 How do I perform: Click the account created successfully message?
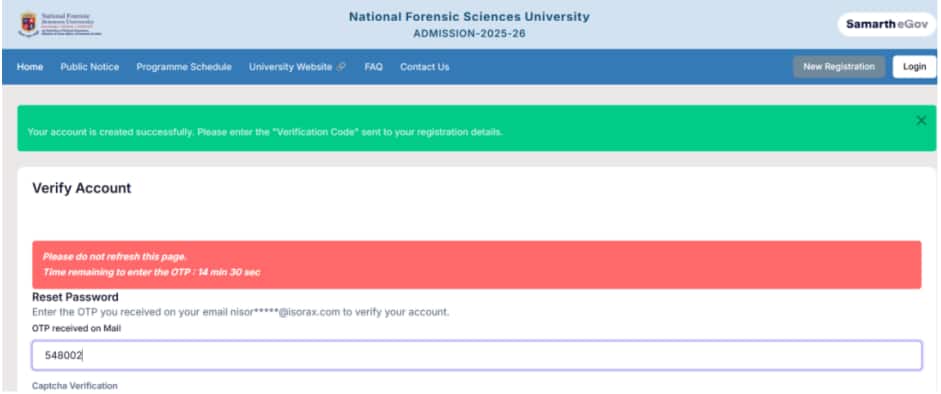click(265, 132)
